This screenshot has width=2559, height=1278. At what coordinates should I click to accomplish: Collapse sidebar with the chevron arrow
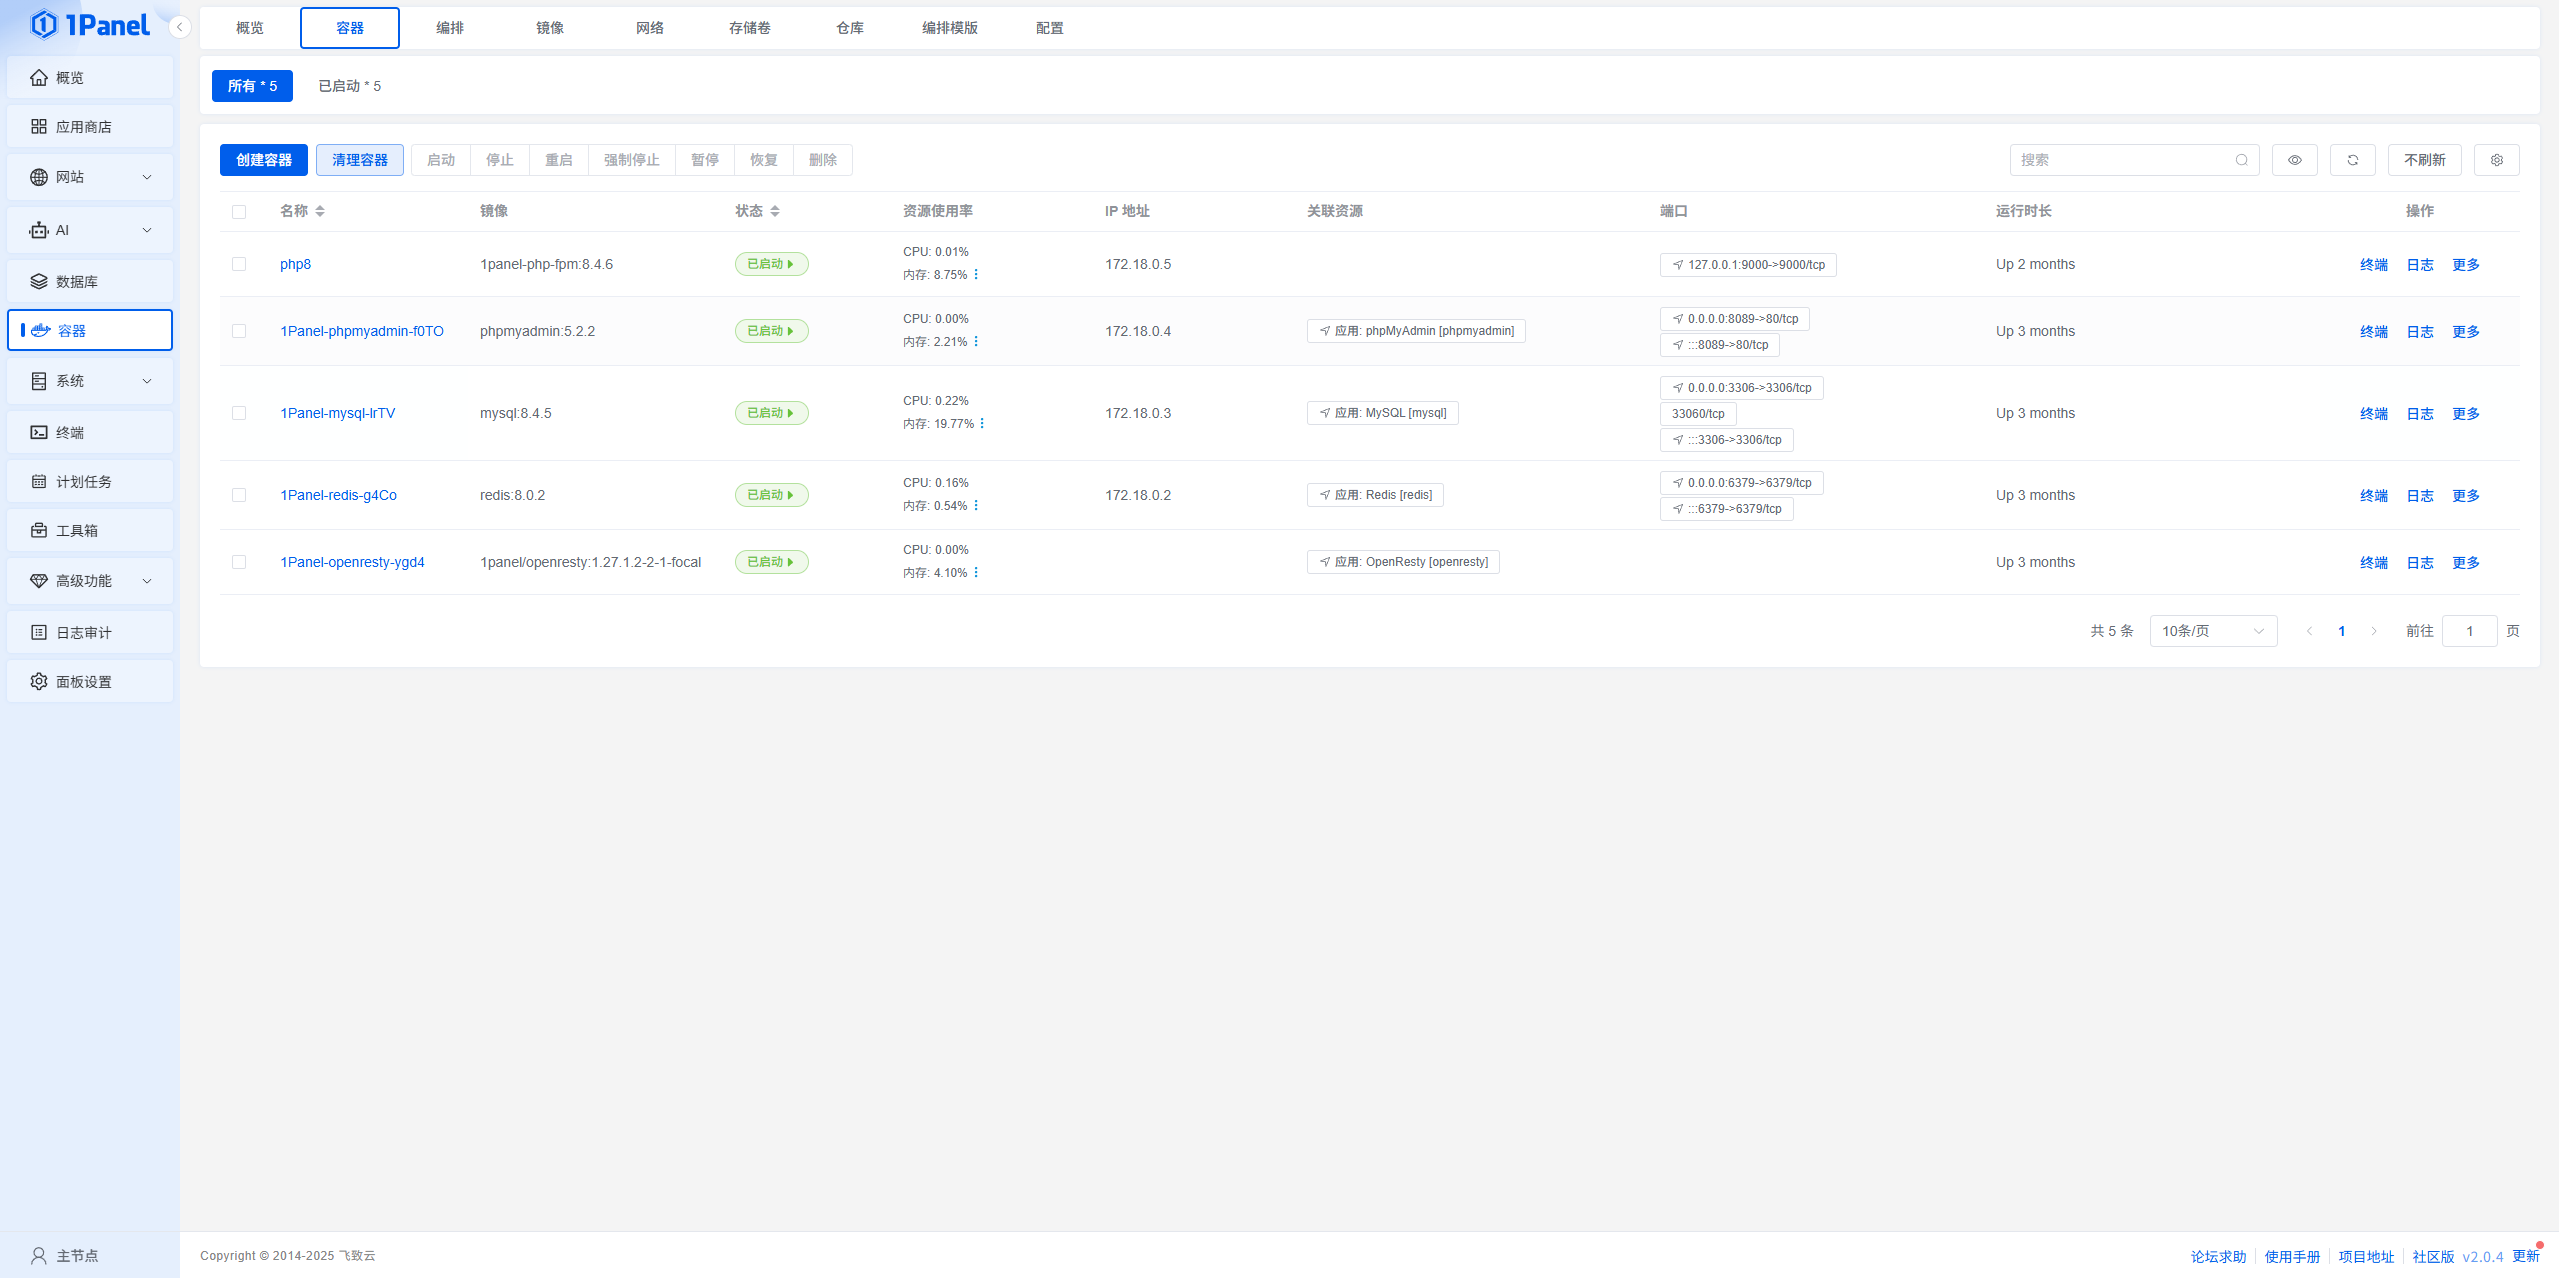point(179,27)
